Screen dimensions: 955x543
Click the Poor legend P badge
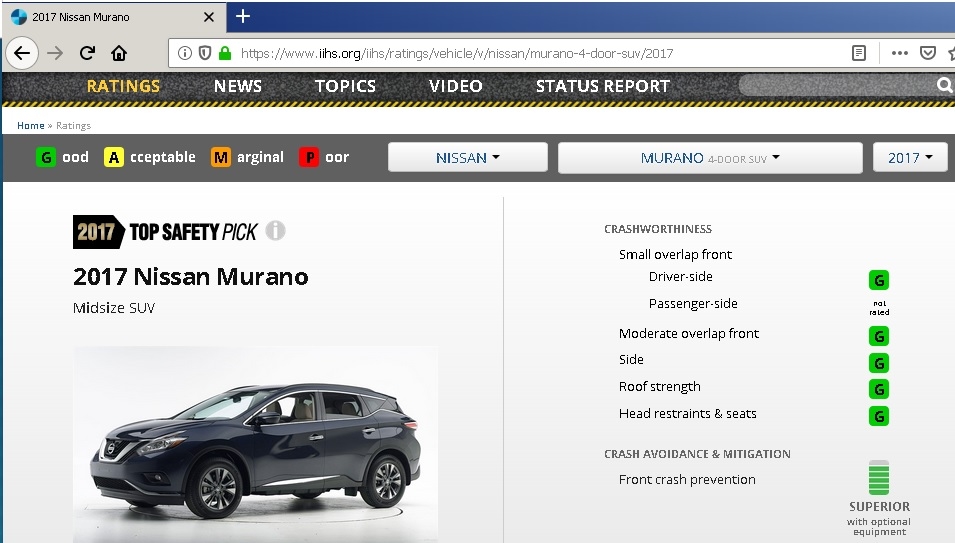pos(309,157)
